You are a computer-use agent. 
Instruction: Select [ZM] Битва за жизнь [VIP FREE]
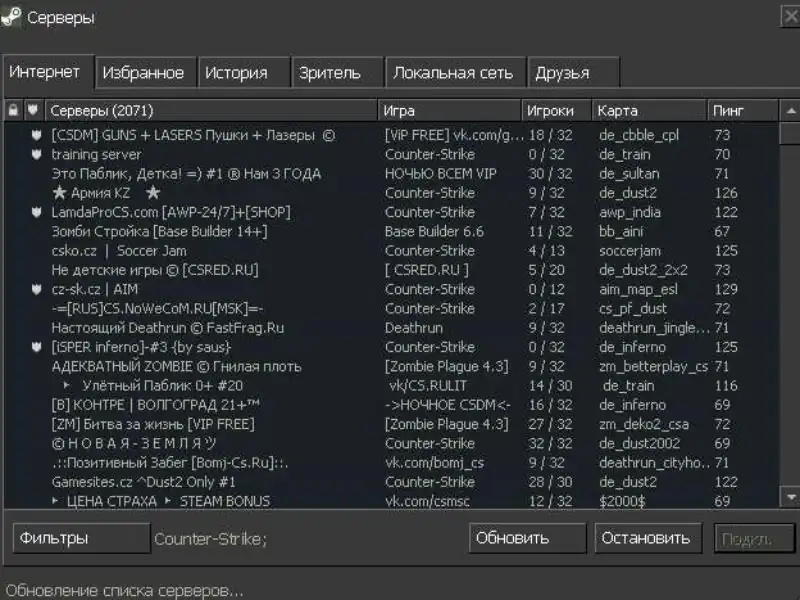coord(392,424)
